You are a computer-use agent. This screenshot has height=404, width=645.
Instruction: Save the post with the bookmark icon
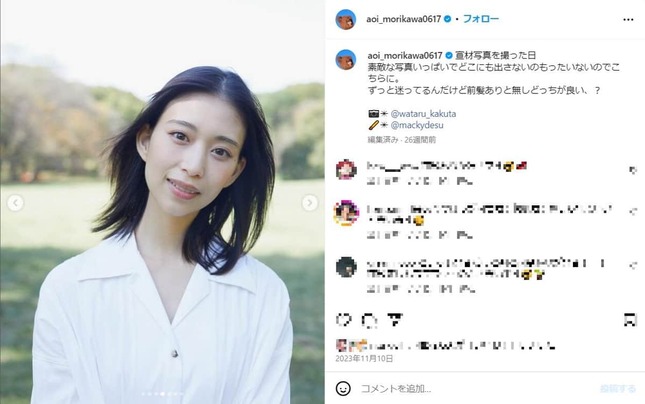point(630,320)
